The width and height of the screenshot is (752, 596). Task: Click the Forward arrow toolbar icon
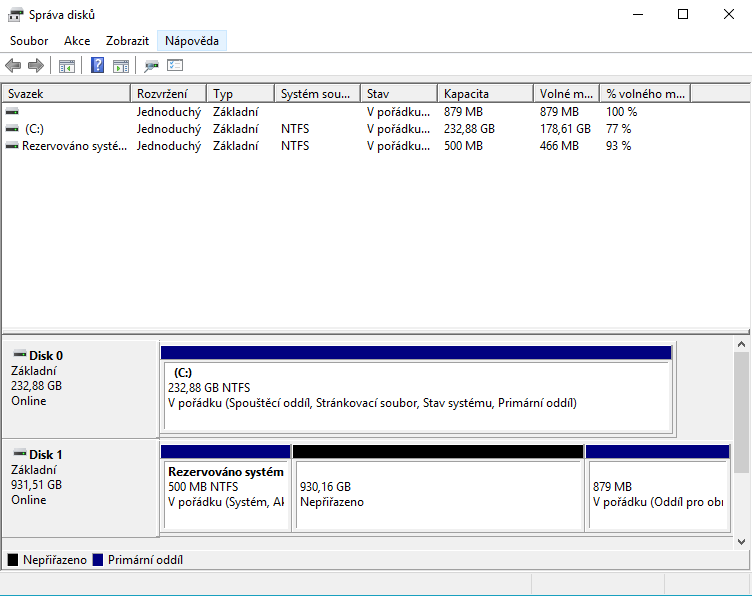36,65
